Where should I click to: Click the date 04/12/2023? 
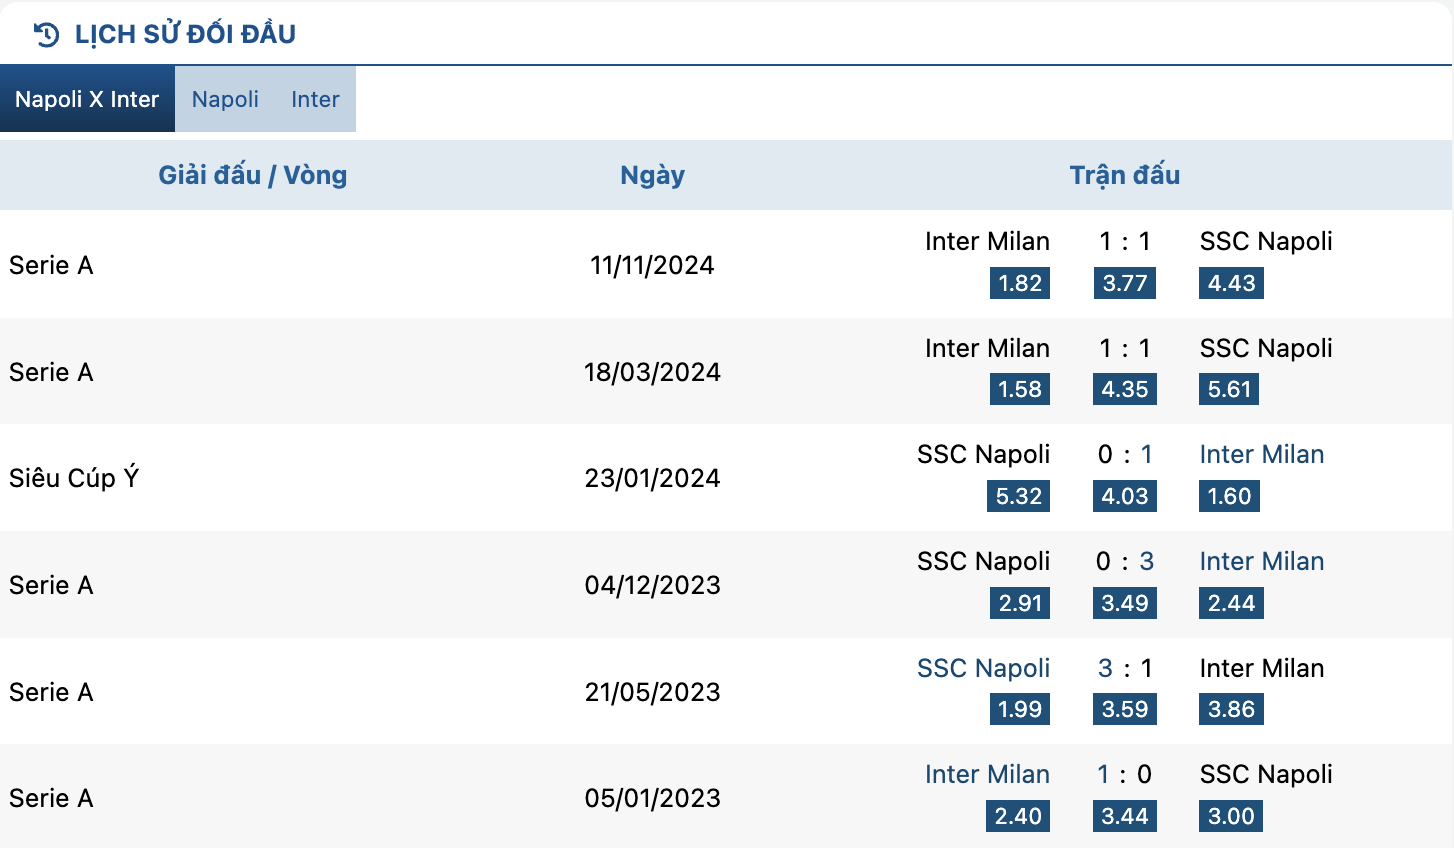pyautogui.click(x=652, y=585)
